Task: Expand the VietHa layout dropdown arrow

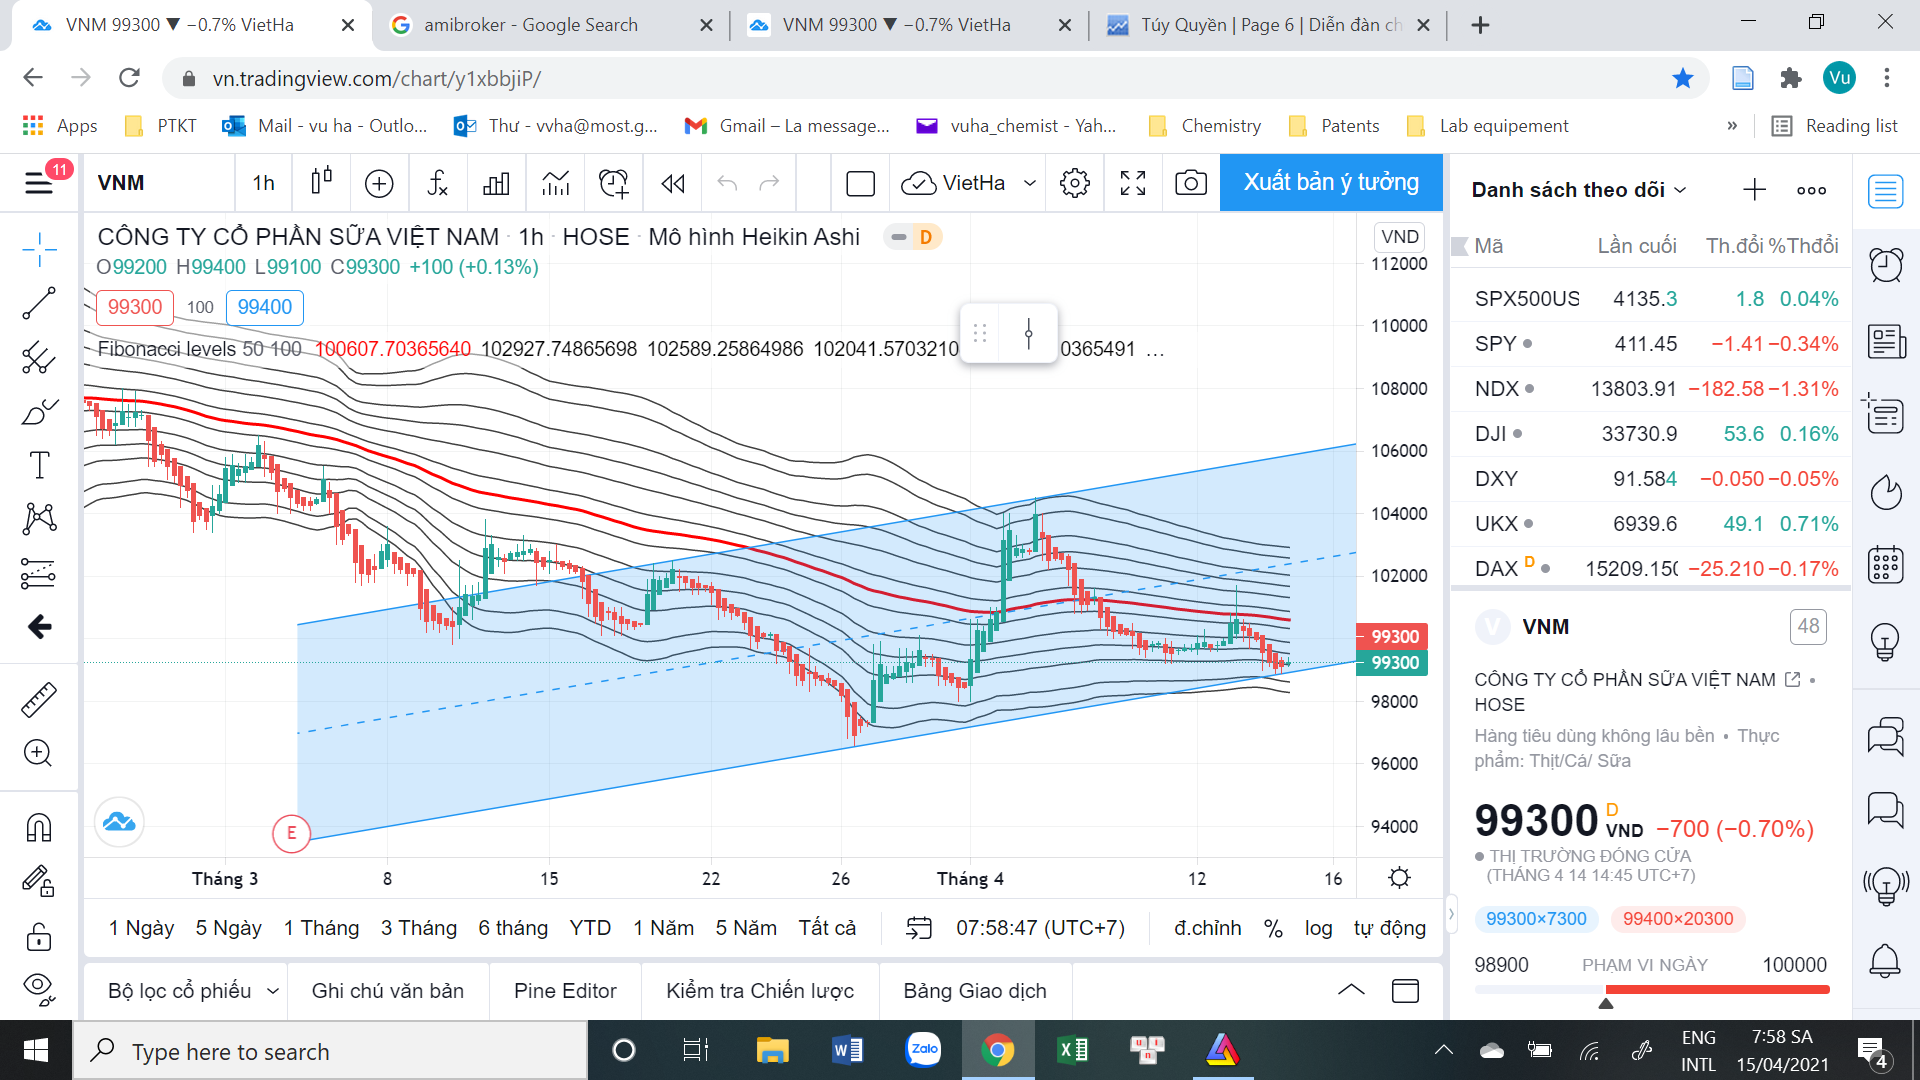Action: click(x=1030, y=183)
